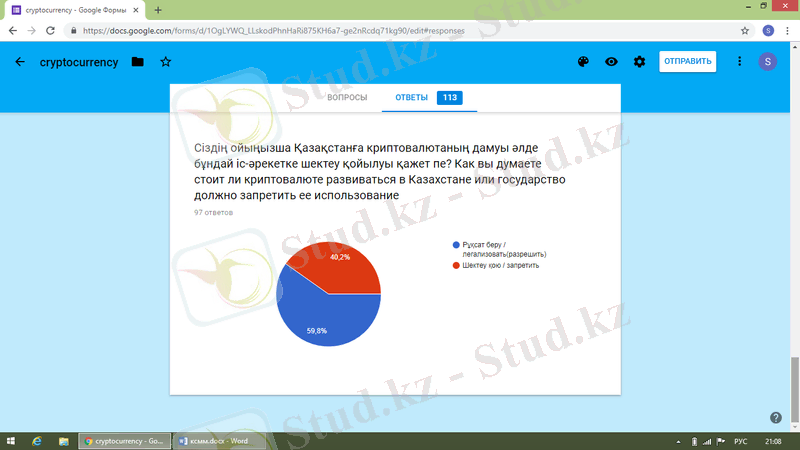
Task: Click the form title cryptocurrency
Action: pyautogui.click(x=79, y=62)
